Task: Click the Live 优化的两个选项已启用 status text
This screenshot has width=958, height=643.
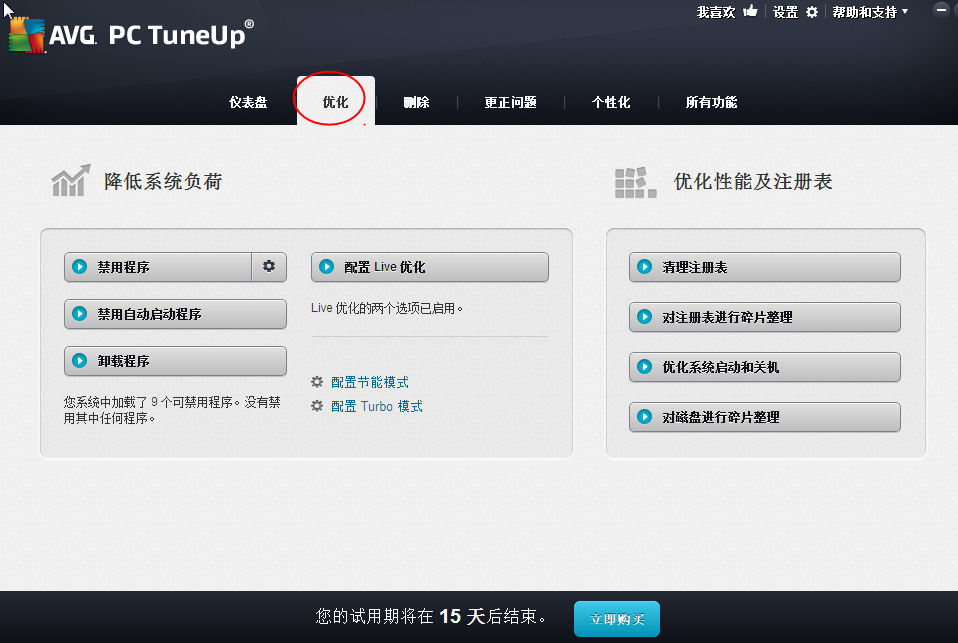Action: click(x=387, y=308)
